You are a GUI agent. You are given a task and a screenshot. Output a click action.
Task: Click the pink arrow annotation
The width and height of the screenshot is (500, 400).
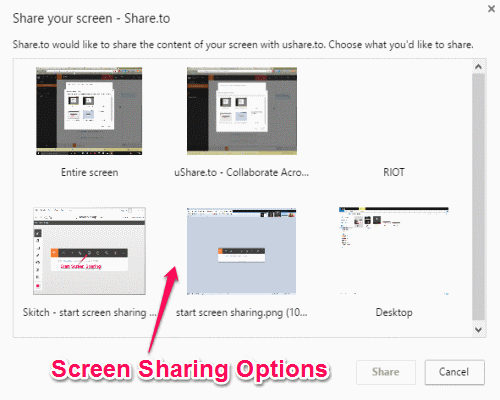163,309
